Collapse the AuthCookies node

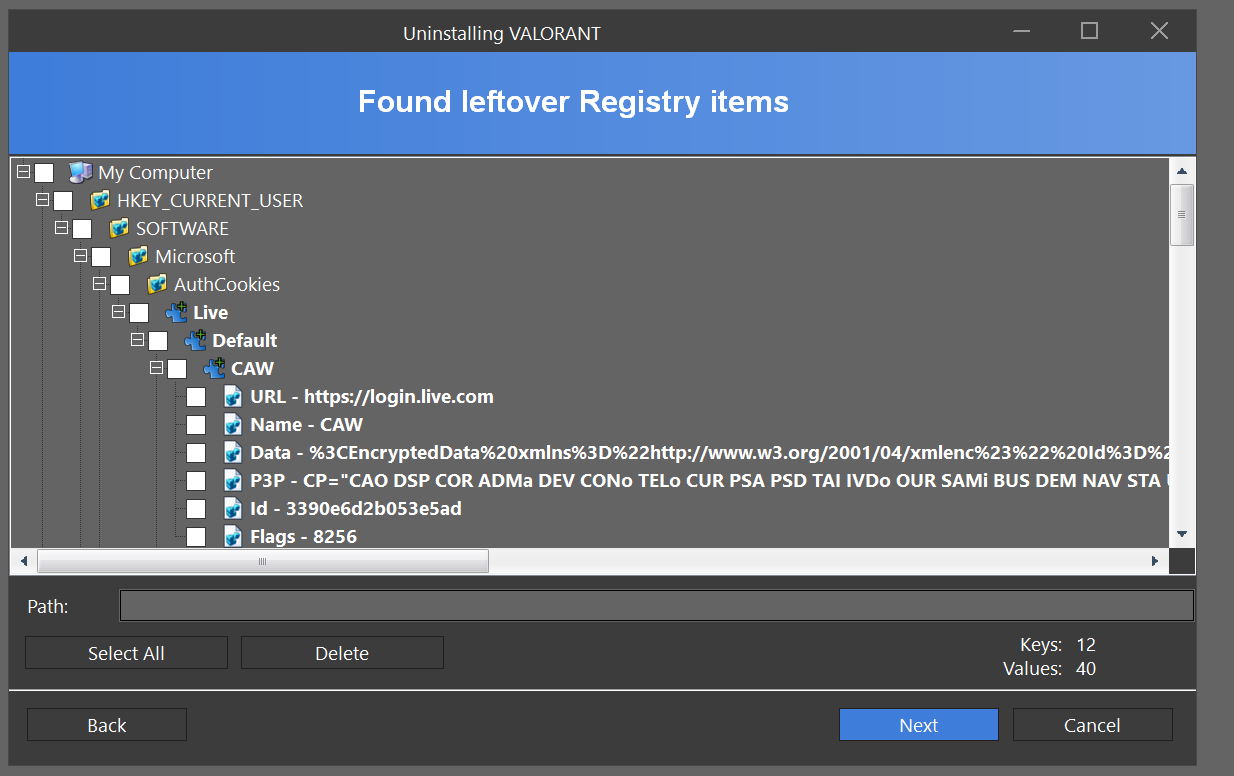(x=100, y=284)
